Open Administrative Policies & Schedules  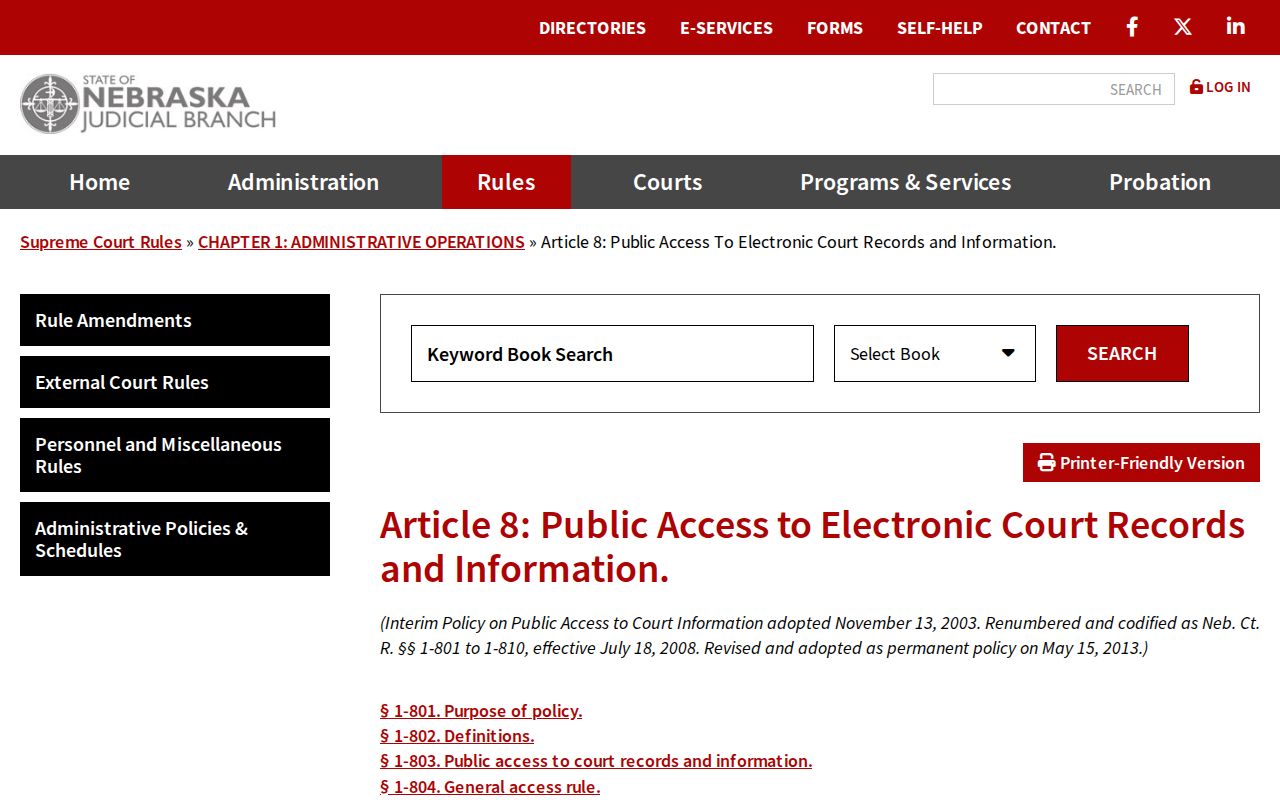(175, 539)
